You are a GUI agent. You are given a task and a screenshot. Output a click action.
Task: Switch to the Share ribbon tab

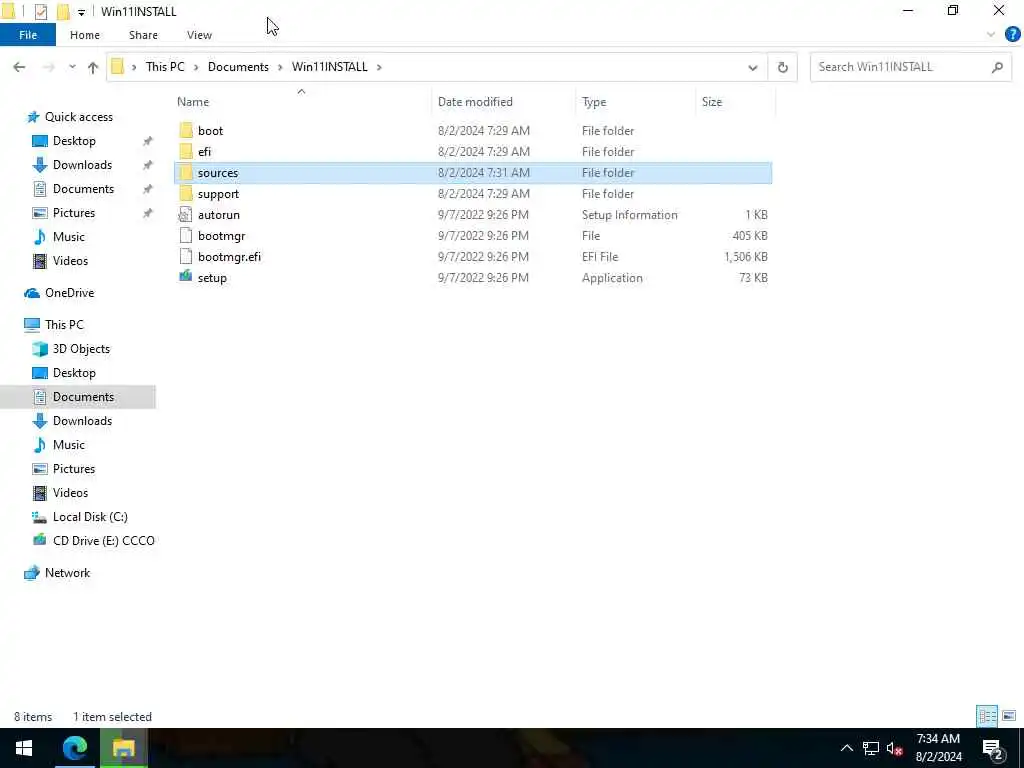point(143,35)
